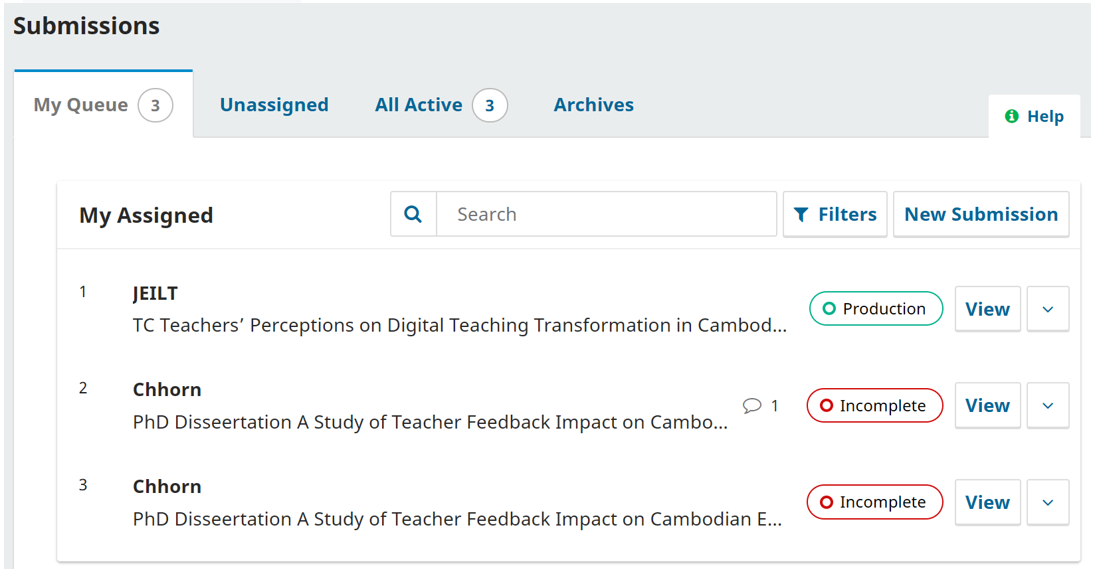Click the comment bubble icon on Chhorn submission
This screenshot has height=569, width=1096.
[752, 406]
